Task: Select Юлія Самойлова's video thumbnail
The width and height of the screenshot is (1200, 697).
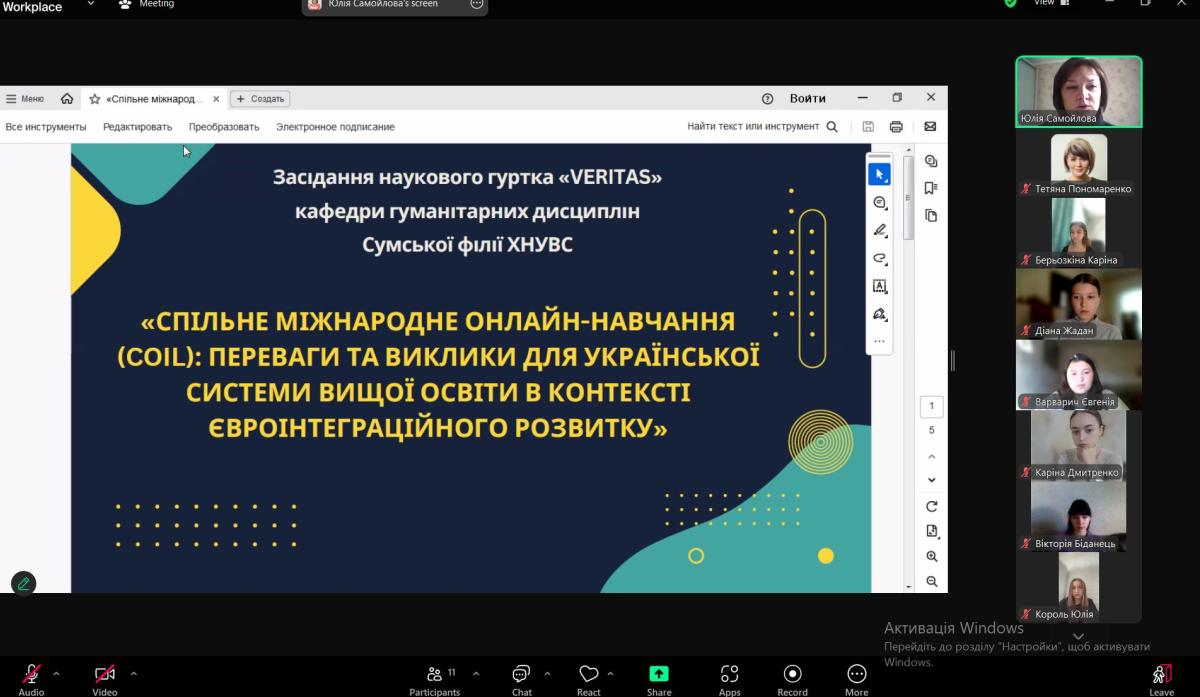Action: click(x=1078, y=91)
